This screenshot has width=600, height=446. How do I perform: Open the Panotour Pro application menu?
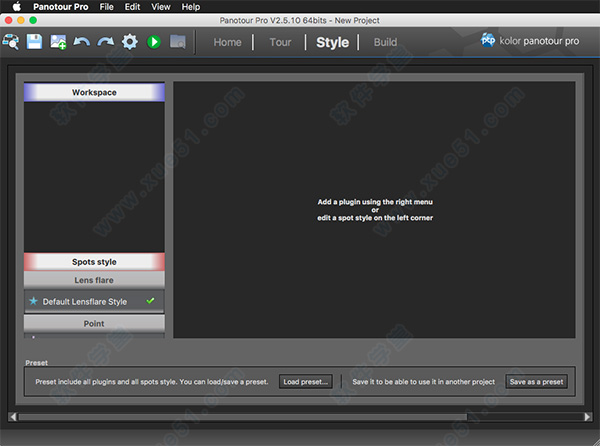(60, 7)
